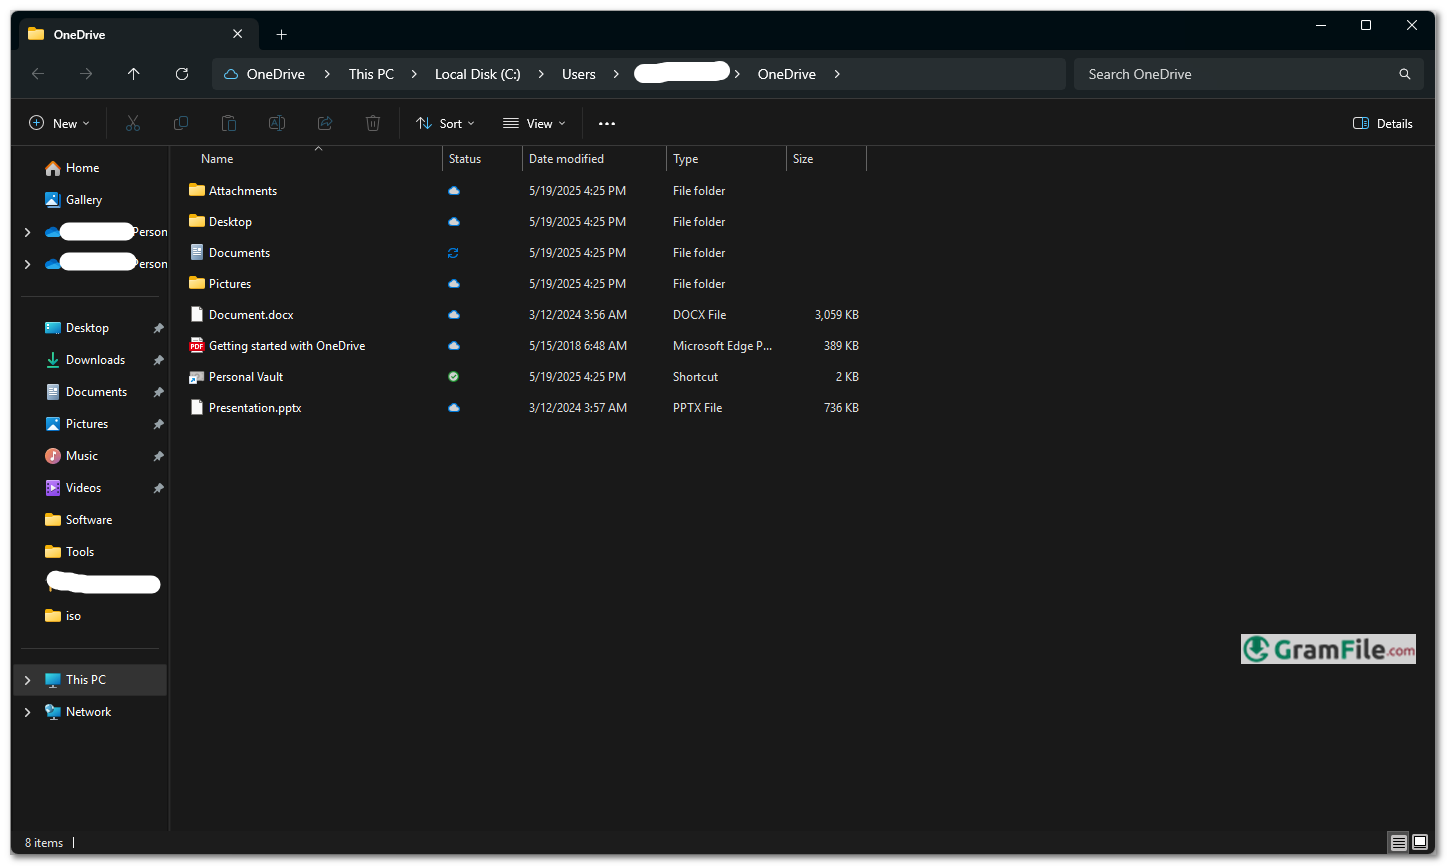The image size is (1447, 866).
Task: Open the Sort options dropdown
Action: pos(446,124)
